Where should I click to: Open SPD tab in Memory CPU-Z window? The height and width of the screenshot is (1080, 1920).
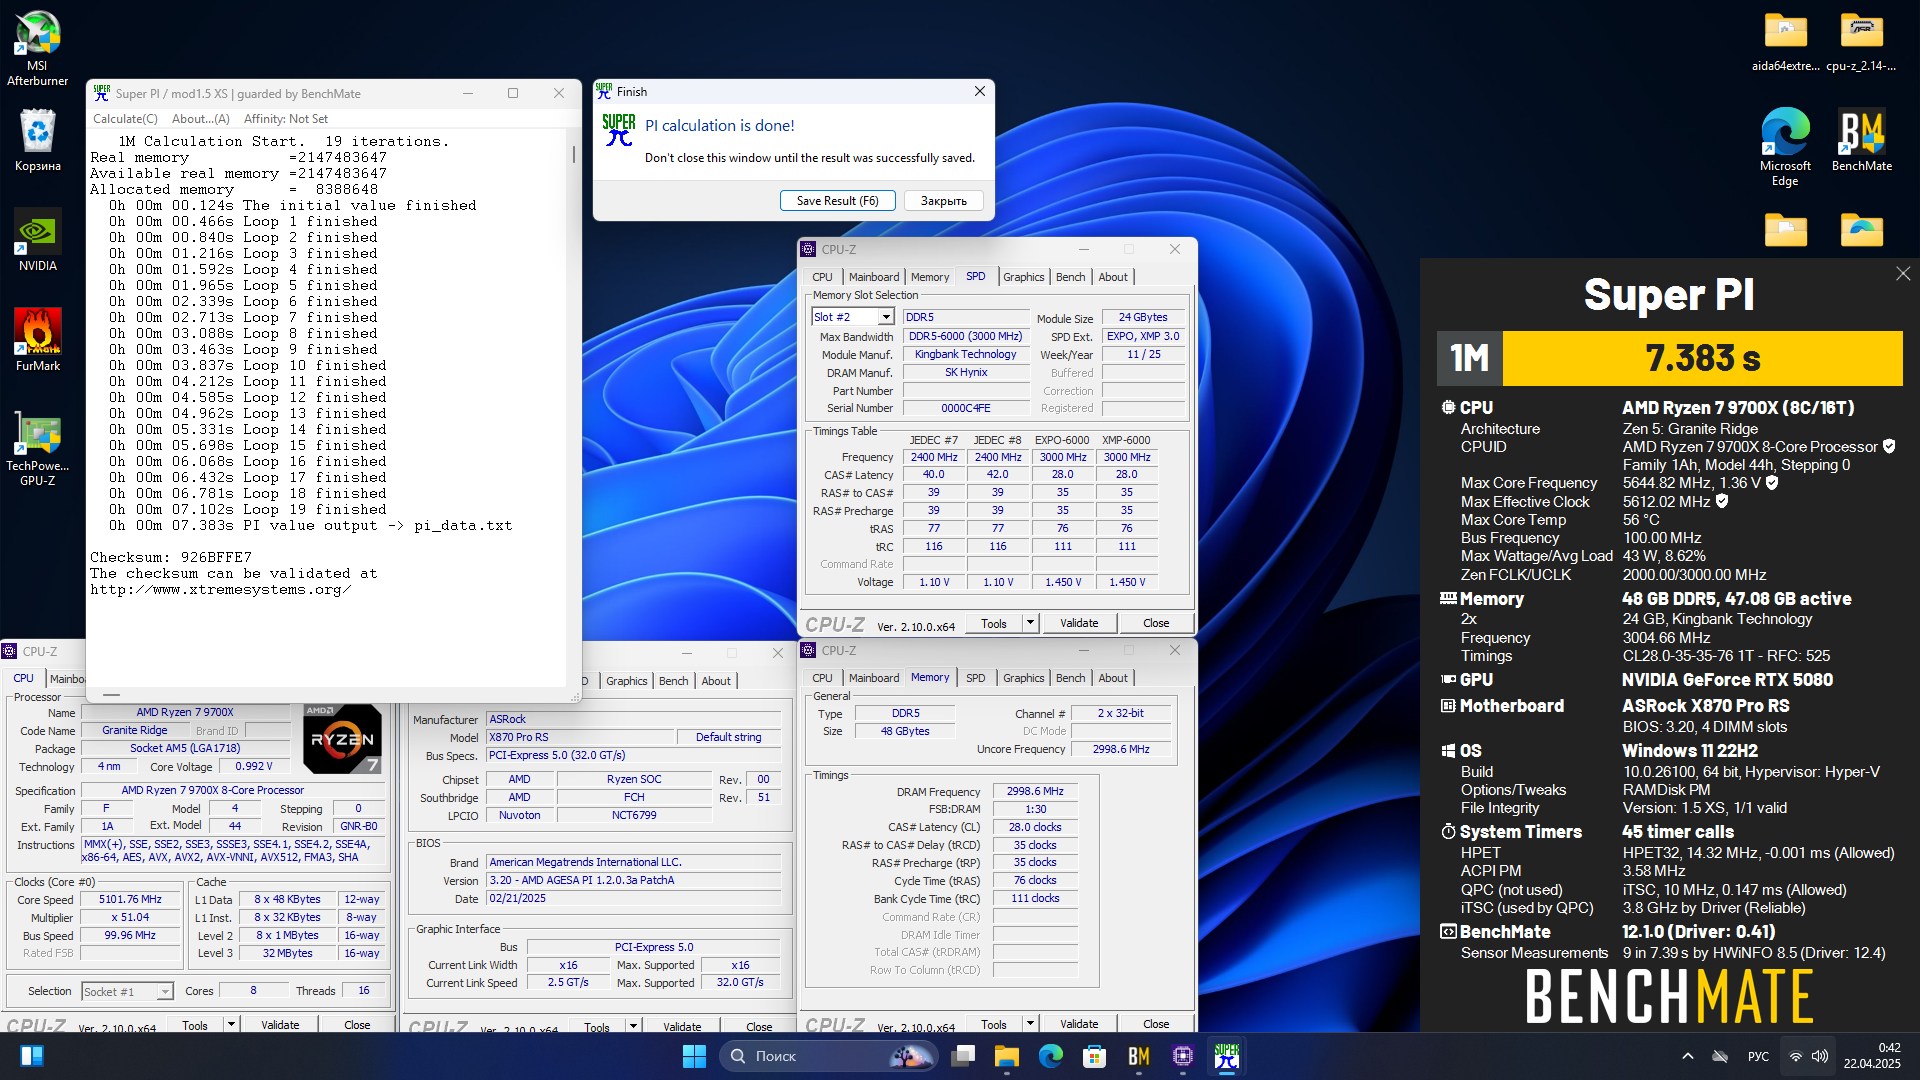975,678
